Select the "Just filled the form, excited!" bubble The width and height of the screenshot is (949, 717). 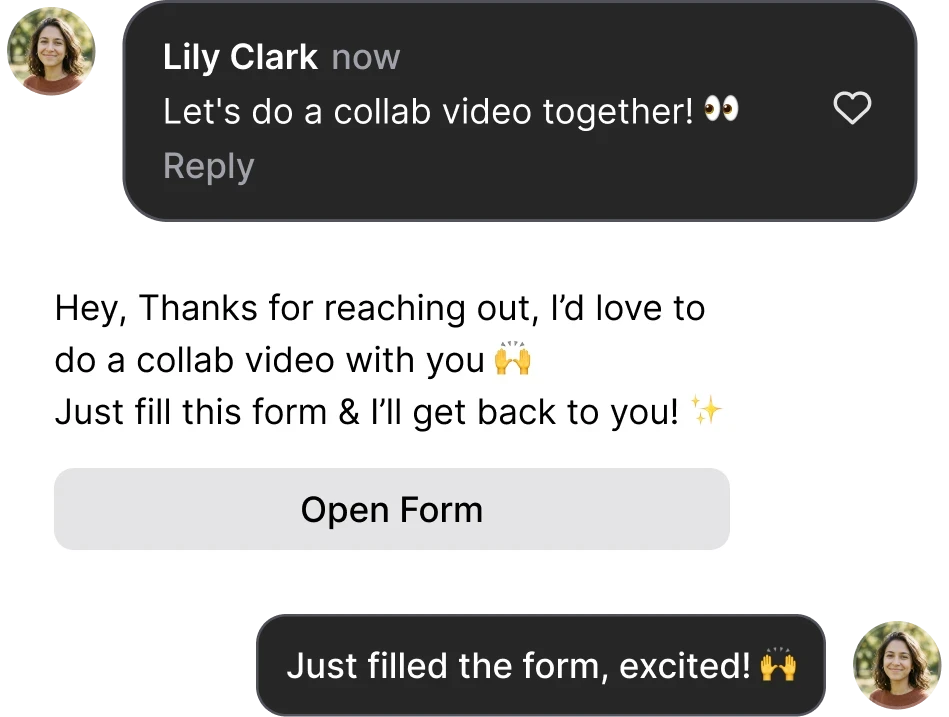(x=540, y=665)
